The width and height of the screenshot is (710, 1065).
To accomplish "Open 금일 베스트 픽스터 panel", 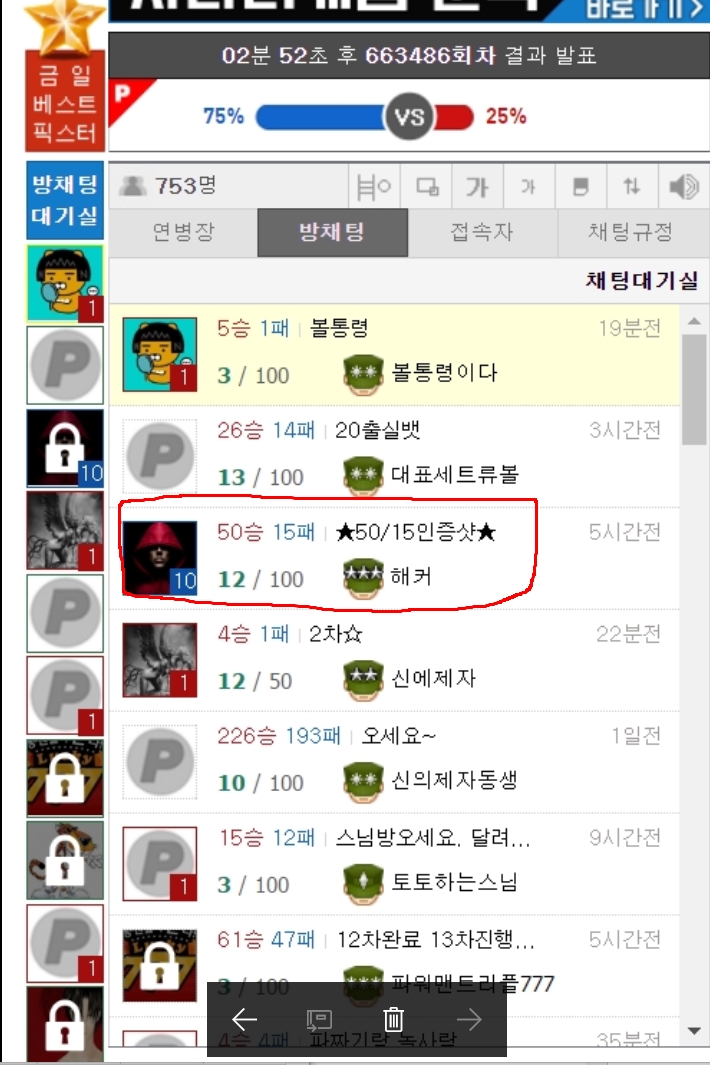I will pos(65,101).
